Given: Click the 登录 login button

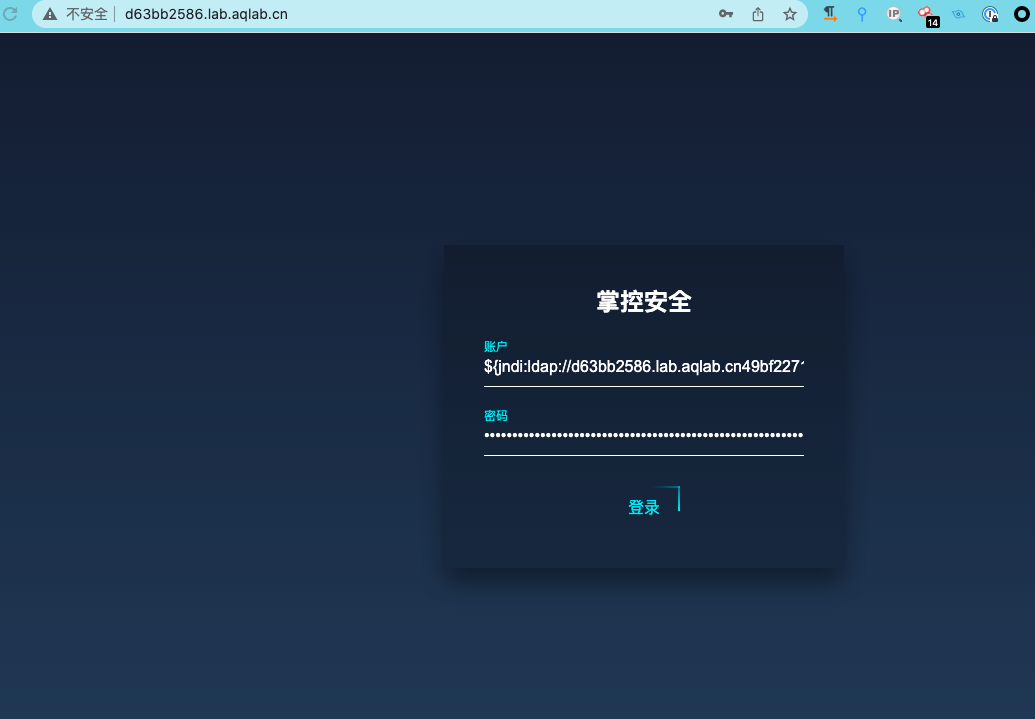Looking at the screenshot, I should 644,507.
